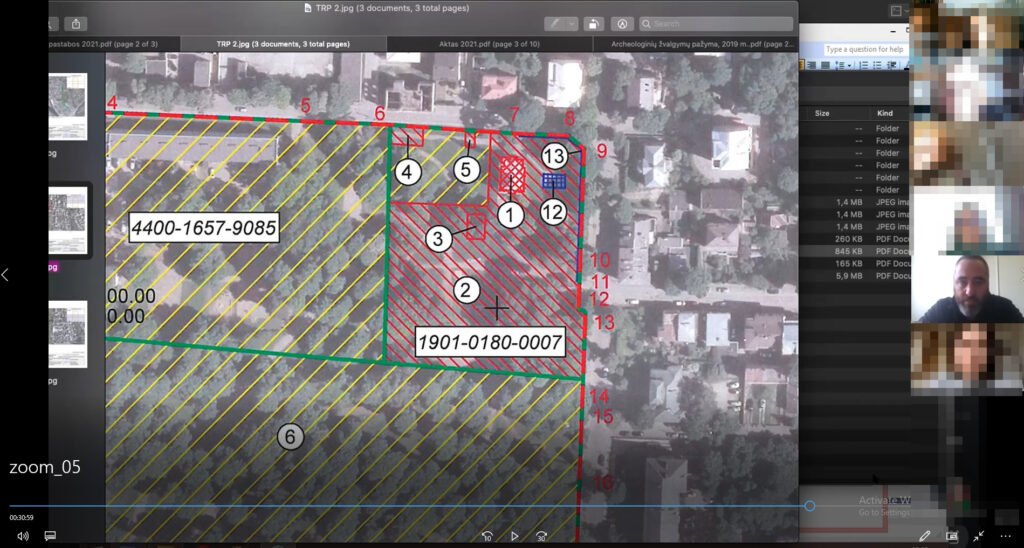Select the first page thumbnail in sidebar
1024x548 pixels.
pyautogui.click(x=68, y=106)
